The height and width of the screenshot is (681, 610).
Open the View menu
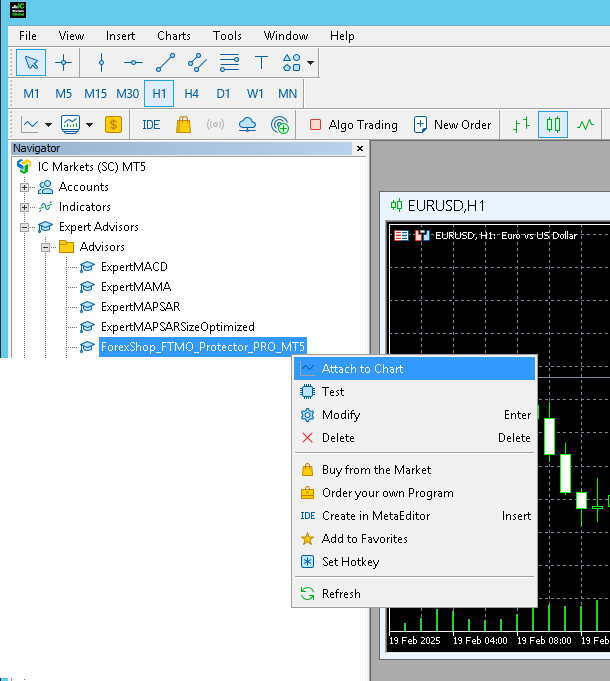(x=71, y=36)
